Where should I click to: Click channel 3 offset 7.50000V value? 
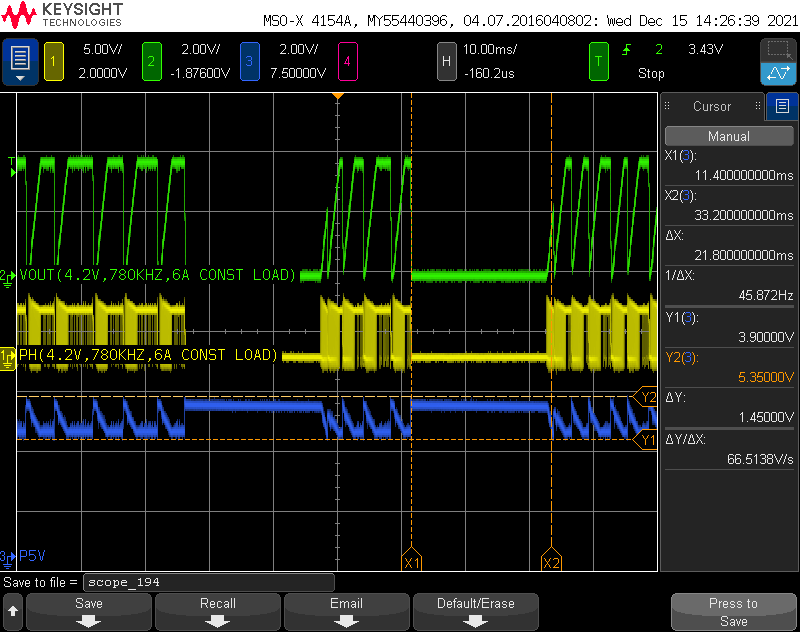coord(298,73)
